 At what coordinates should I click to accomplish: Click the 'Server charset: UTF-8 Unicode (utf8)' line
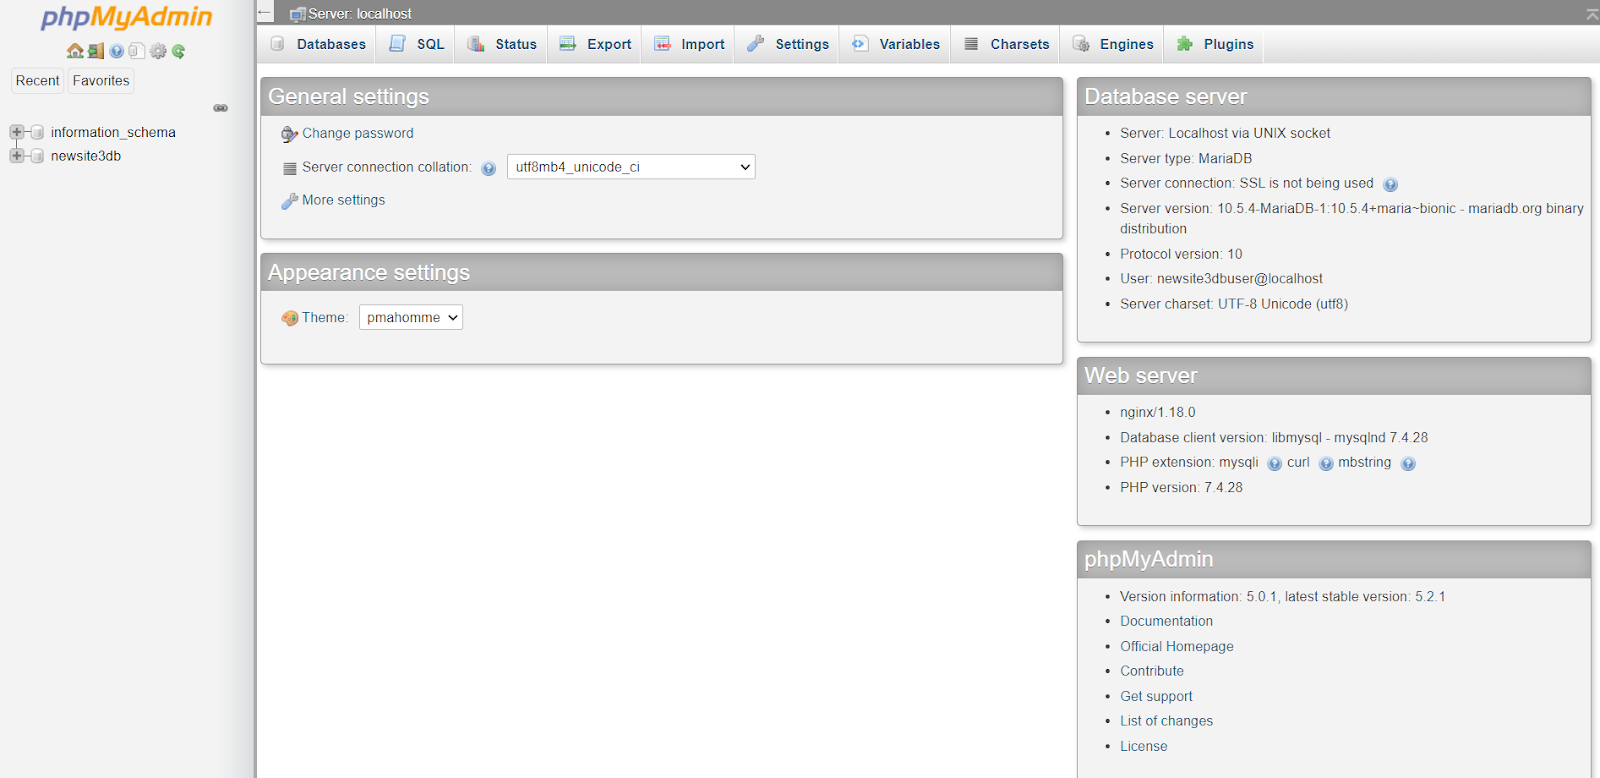1234,304
